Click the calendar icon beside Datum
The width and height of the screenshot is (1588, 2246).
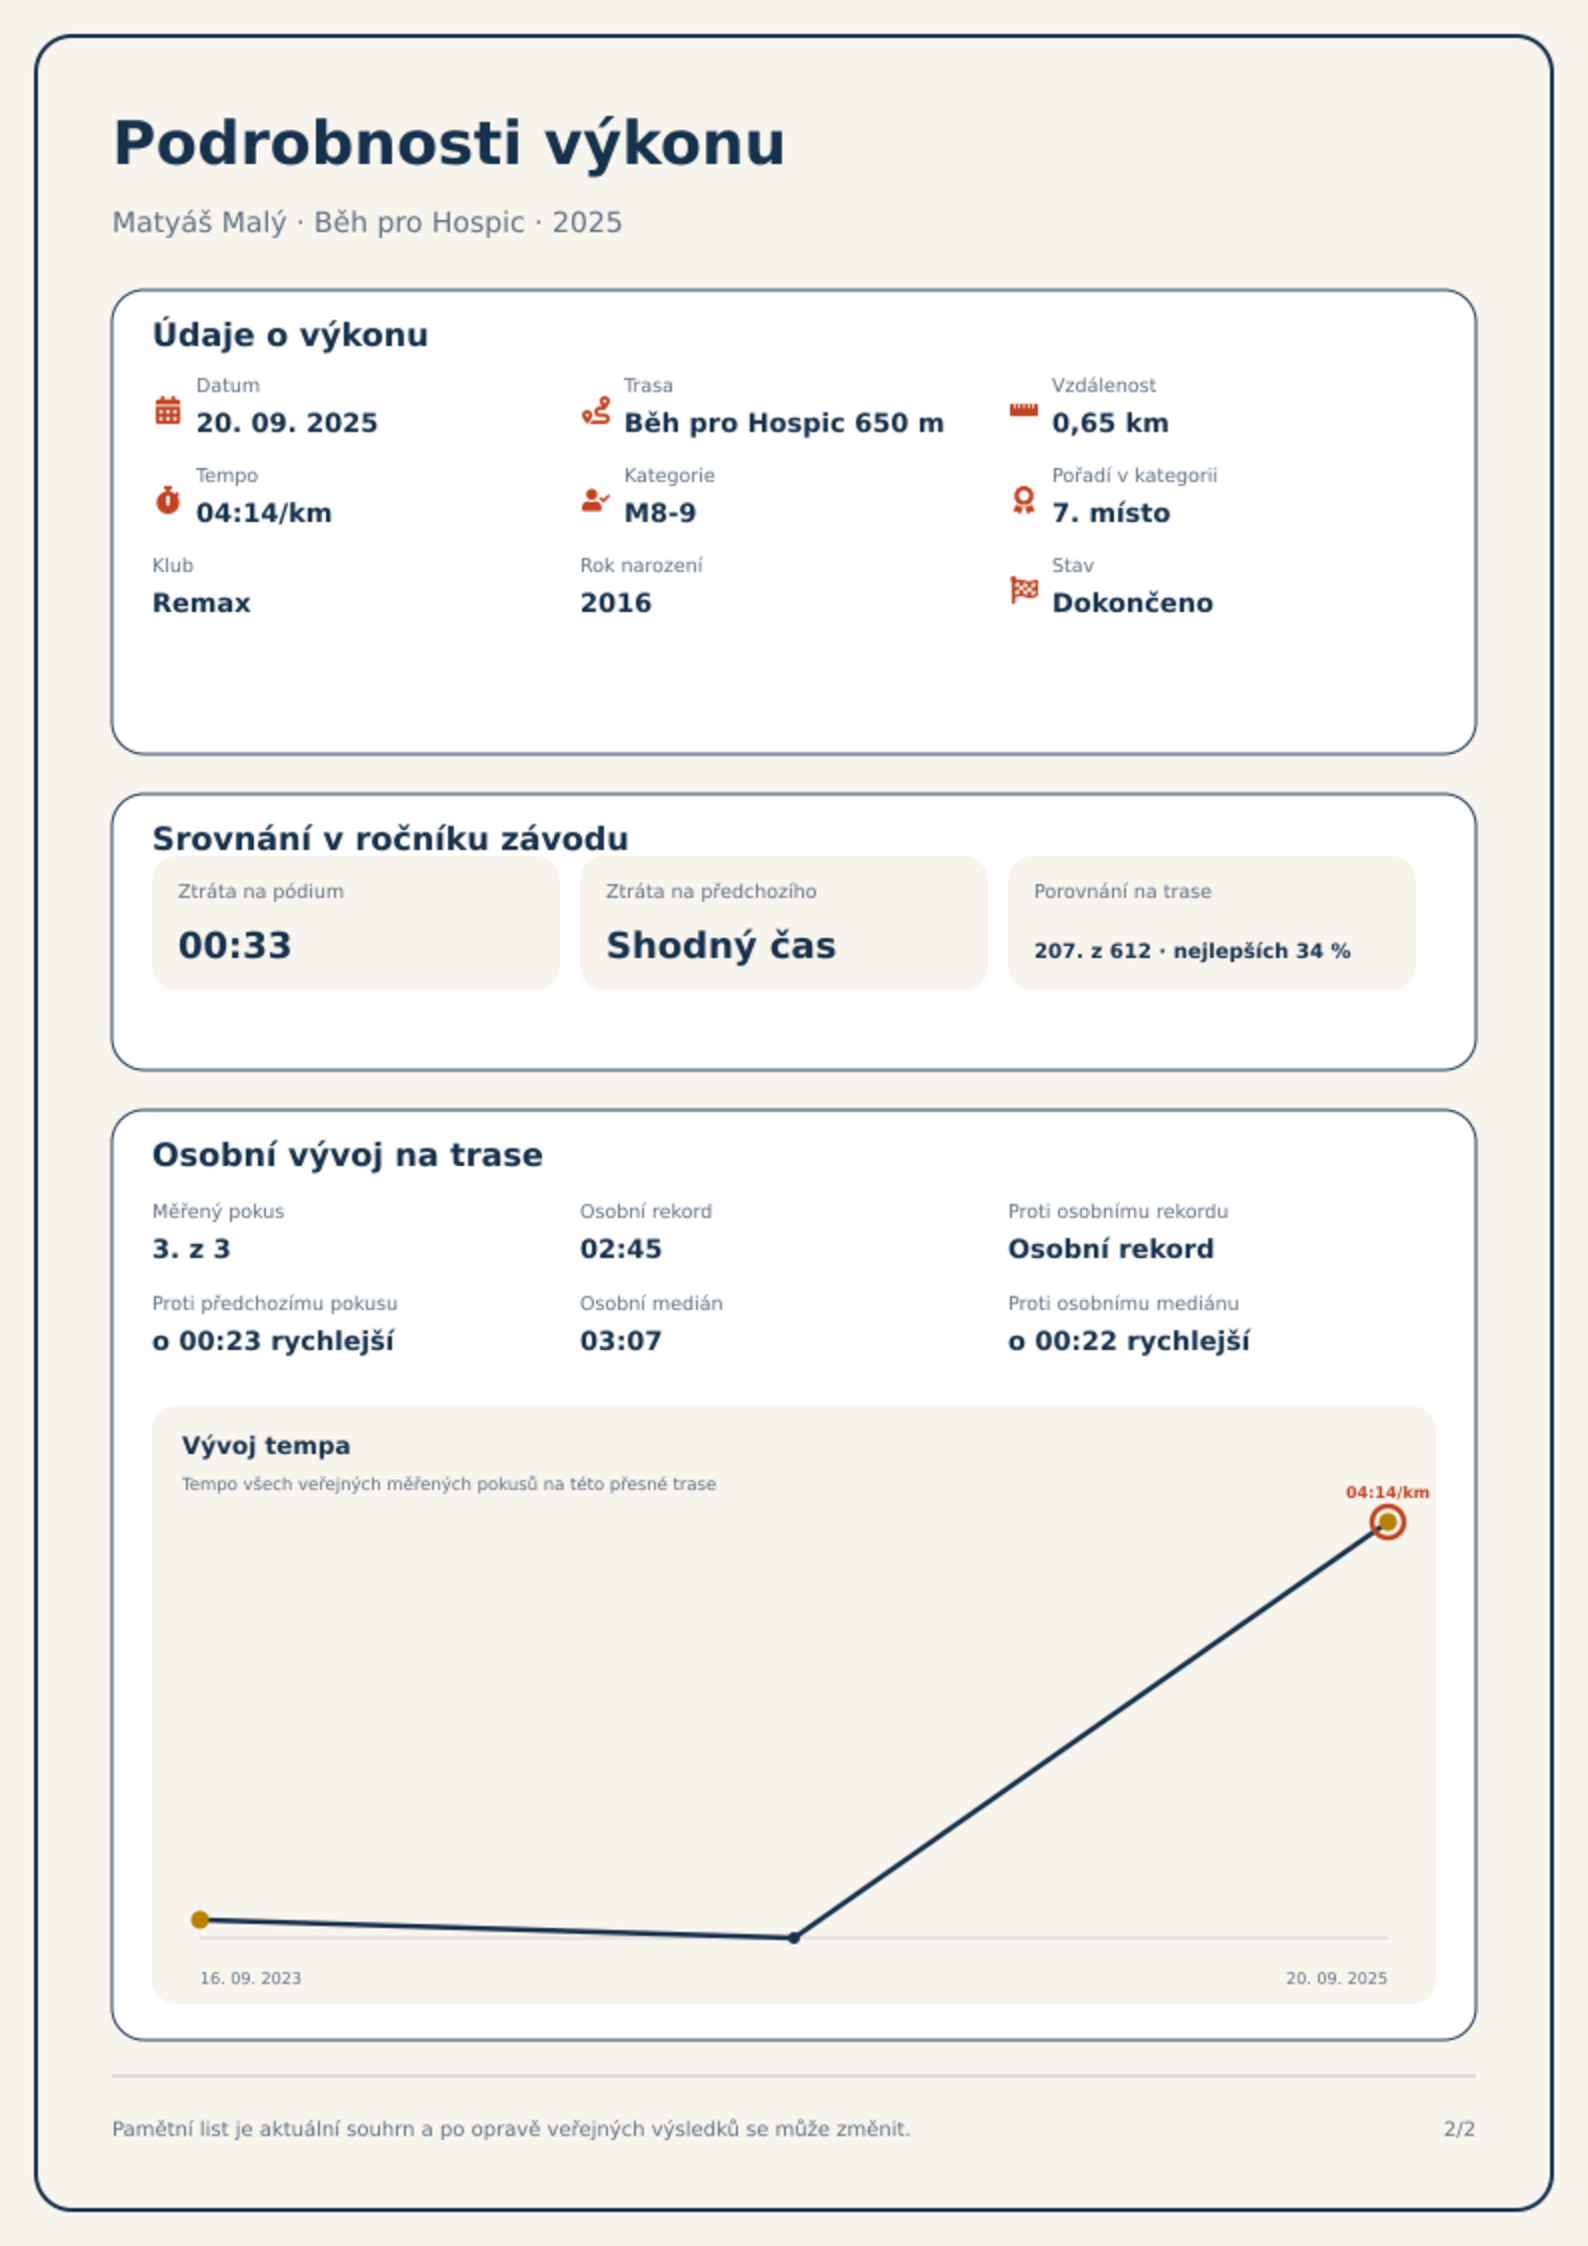point(168,410)
